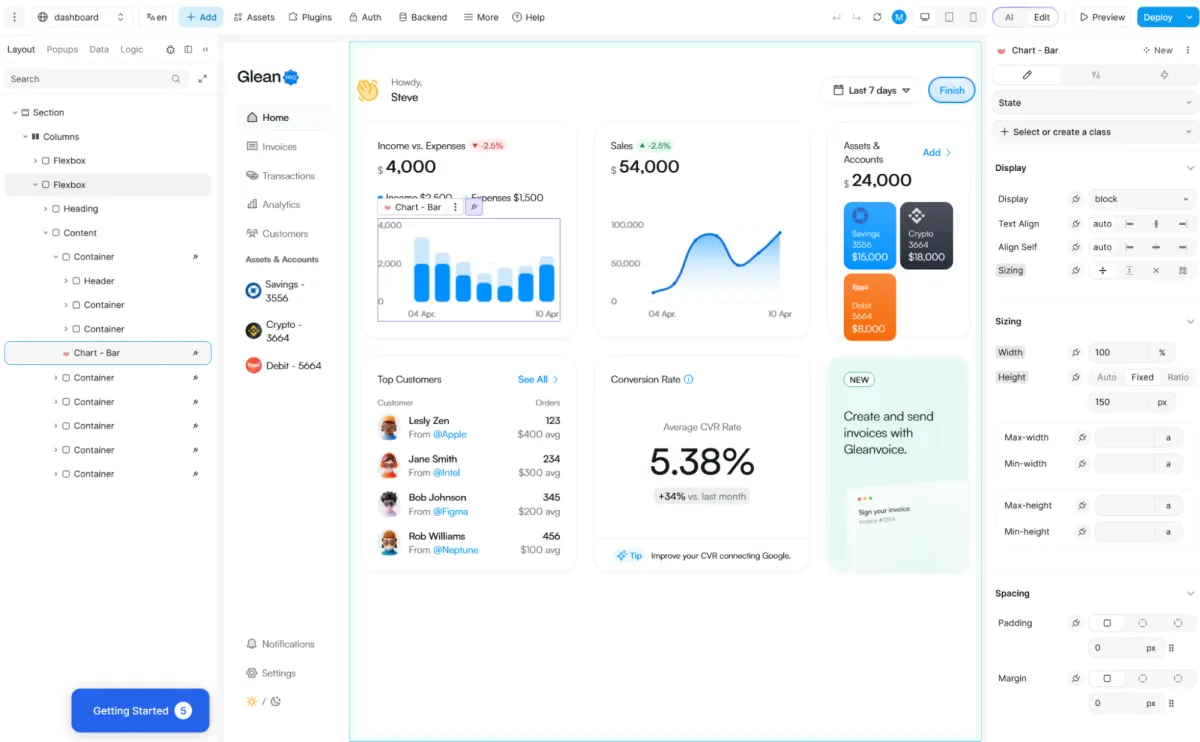The image size is (1200, 742).
Task: Open the pencil style tab in right panel
Action: (x=1027, y=75)
